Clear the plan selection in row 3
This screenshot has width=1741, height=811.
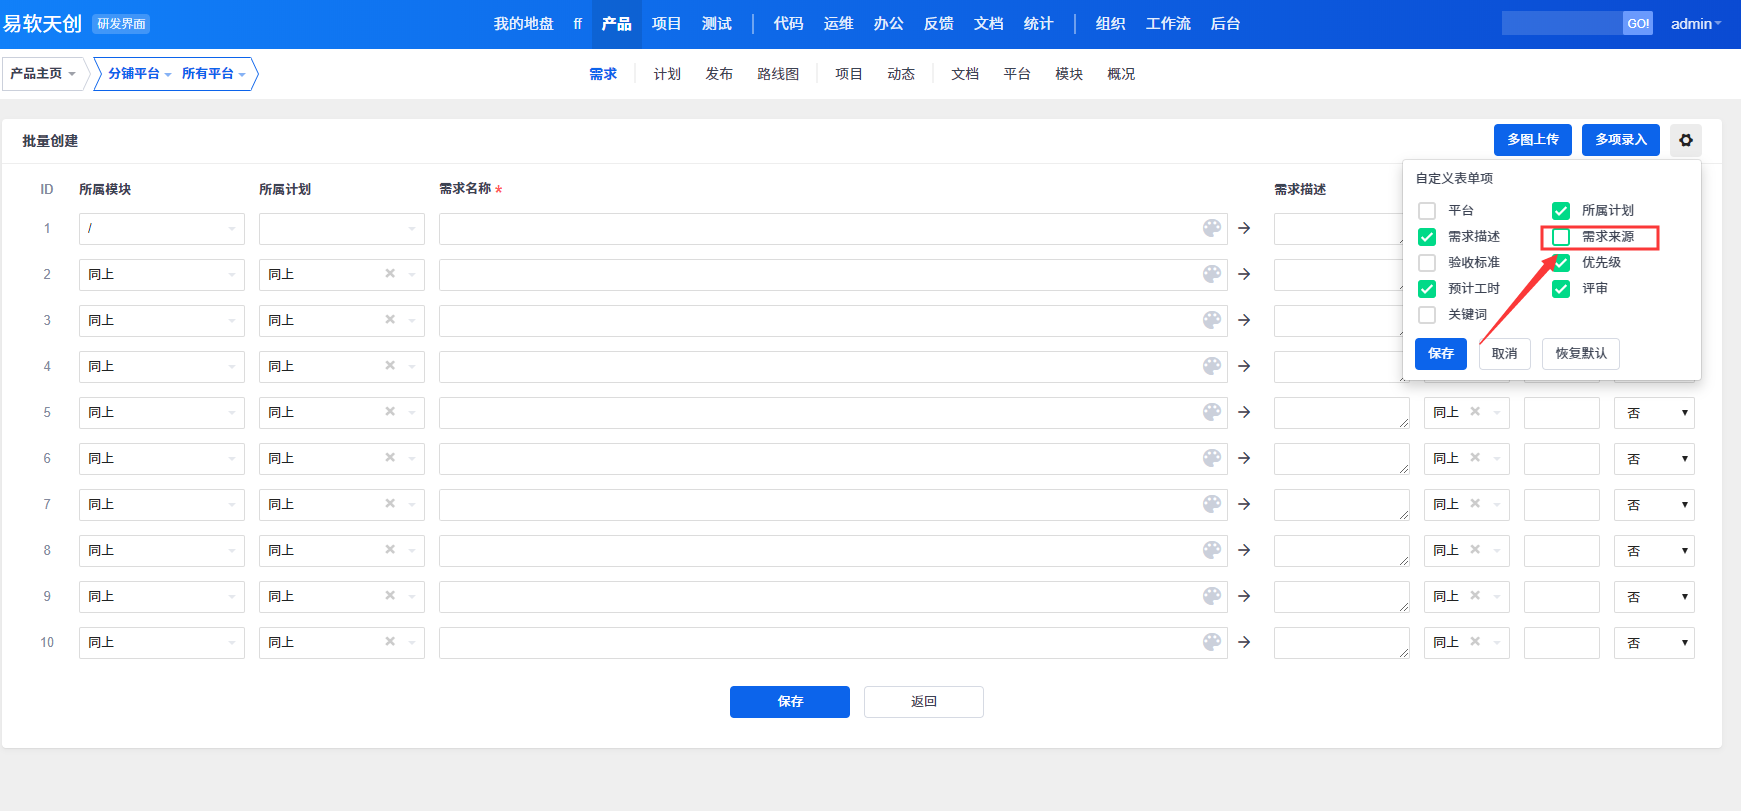coord(390,319)
